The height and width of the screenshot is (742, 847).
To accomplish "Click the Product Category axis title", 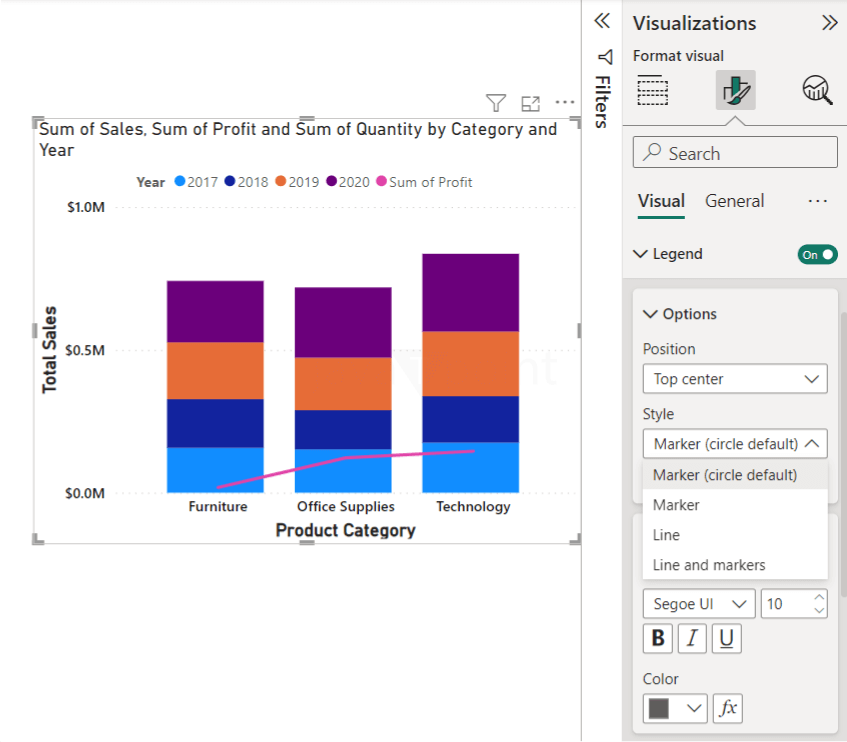I will click(x=345, y=530).
